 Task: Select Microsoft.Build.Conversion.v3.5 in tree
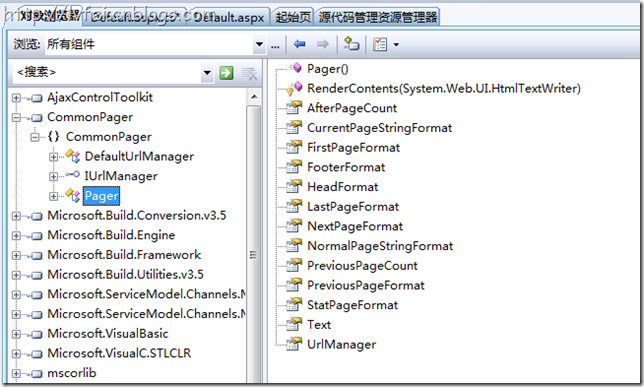137,215
